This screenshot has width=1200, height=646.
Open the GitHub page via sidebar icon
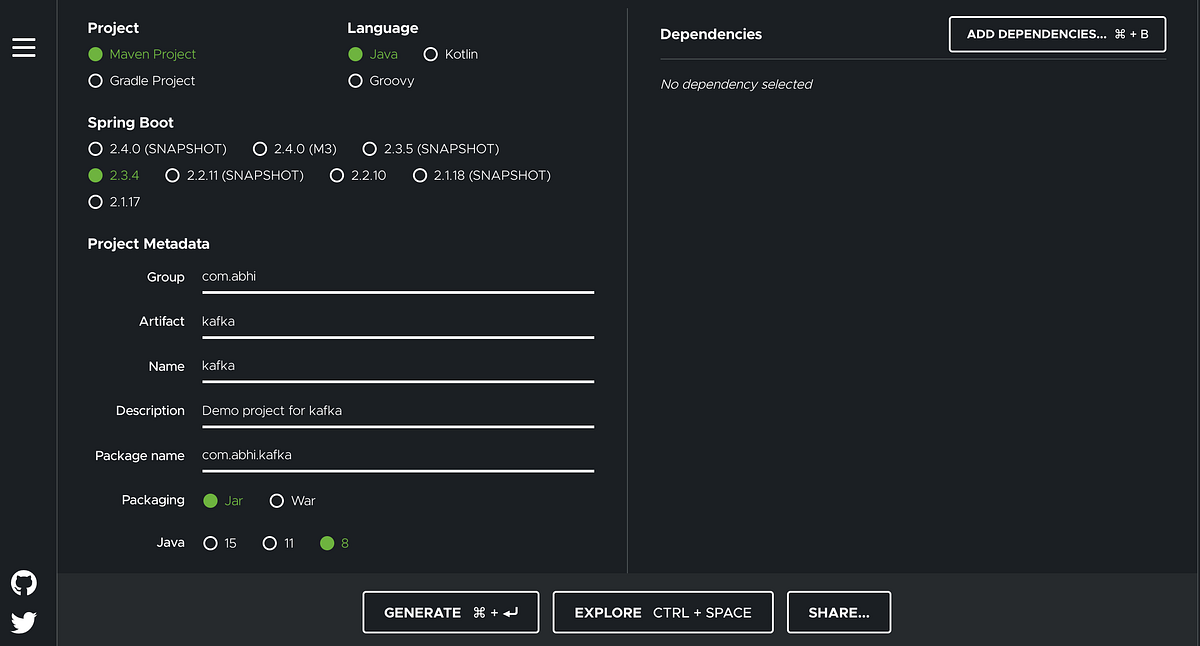coord(23,582)
